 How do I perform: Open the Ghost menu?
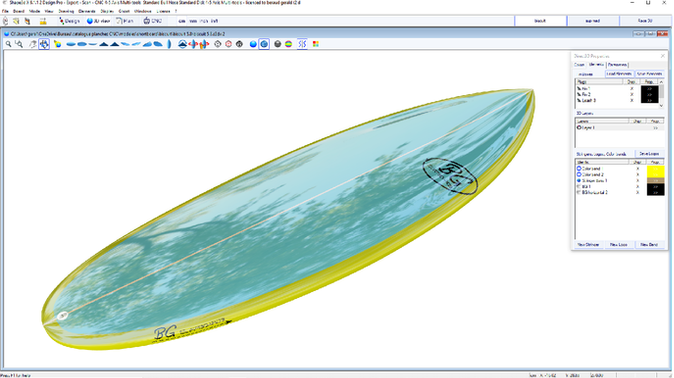click(124, 11)
